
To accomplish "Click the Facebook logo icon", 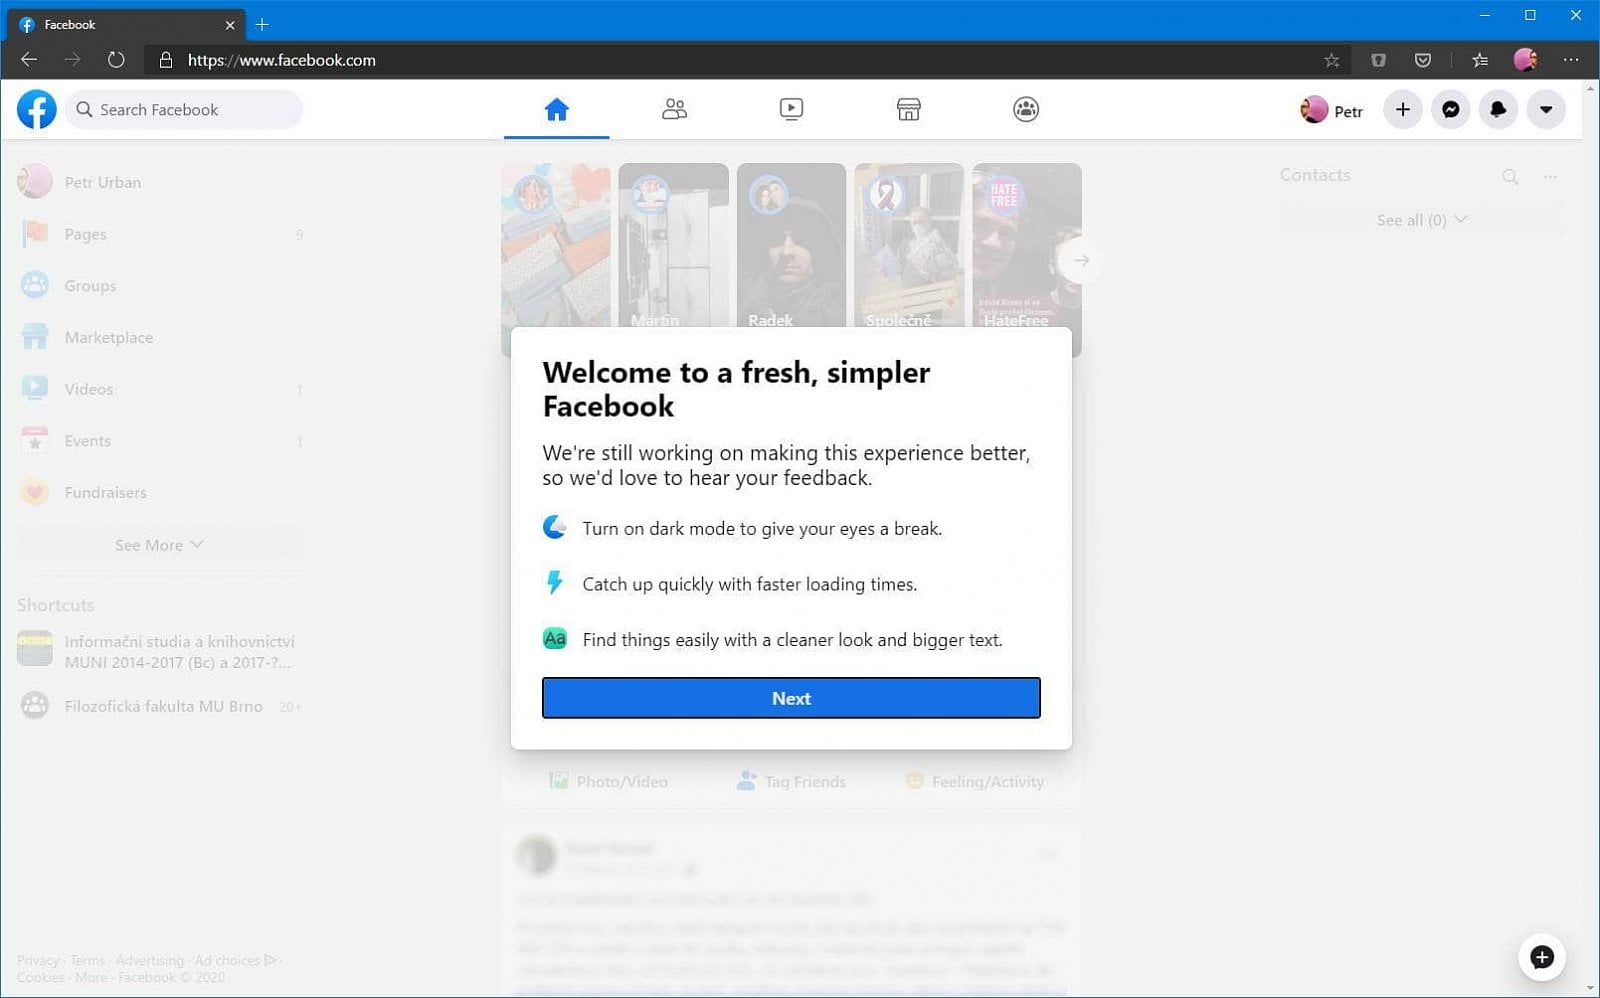I will pos(37,109).
